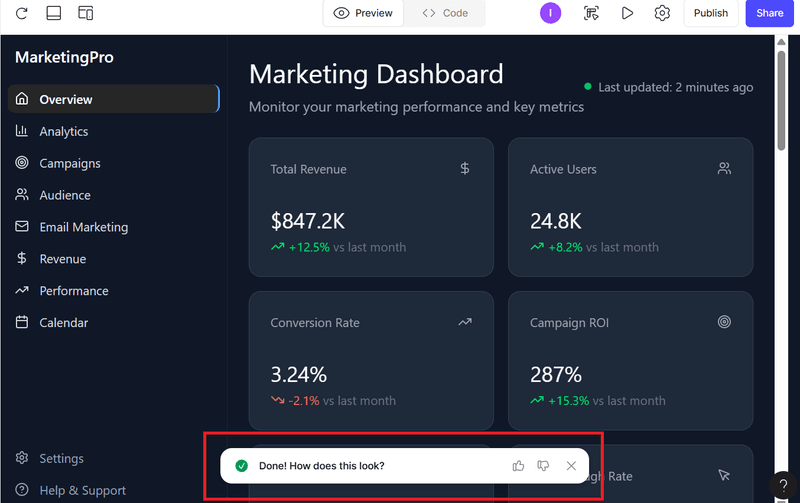Toggle the device preview layout icon
This screenshot has width=800, height=503.
click(86, 13)
